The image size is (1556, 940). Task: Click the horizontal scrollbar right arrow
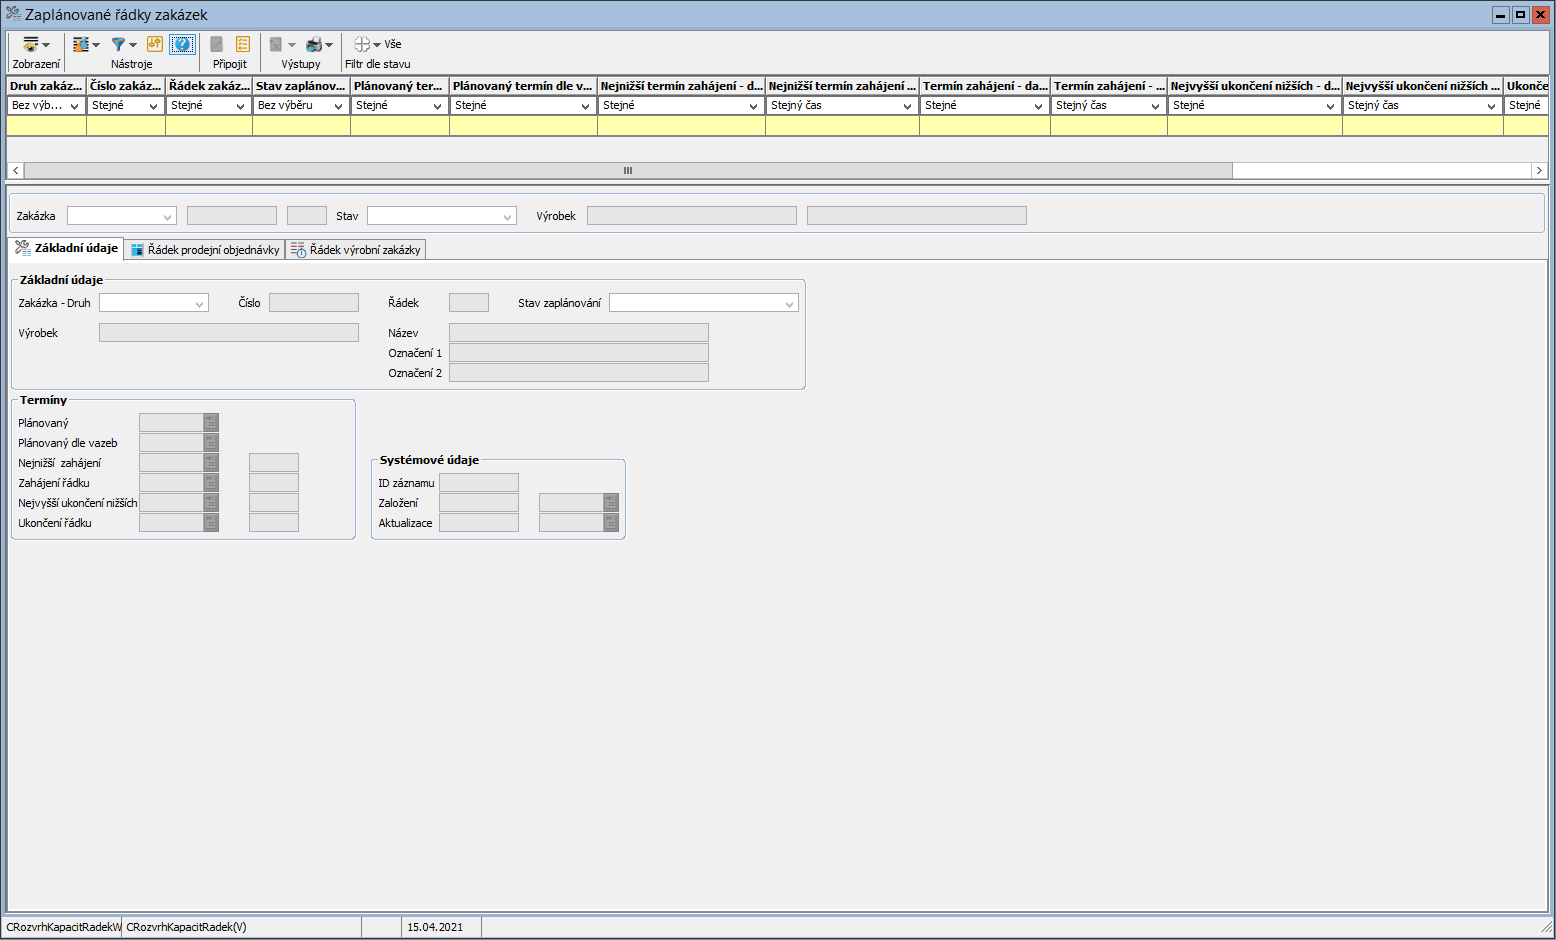pos(1539,171)
